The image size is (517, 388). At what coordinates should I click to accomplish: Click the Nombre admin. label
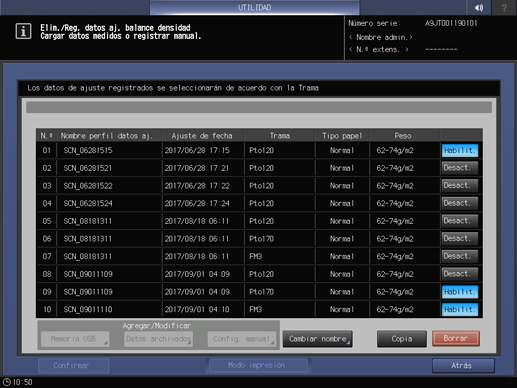[381, 37]
